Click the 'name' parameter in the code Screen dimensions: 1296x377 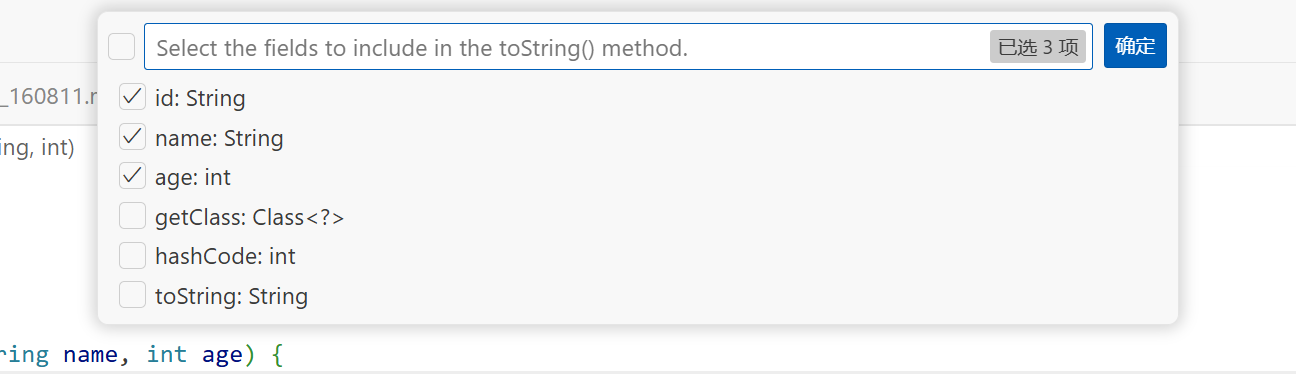pyautogui.click(x=91, y=354)
